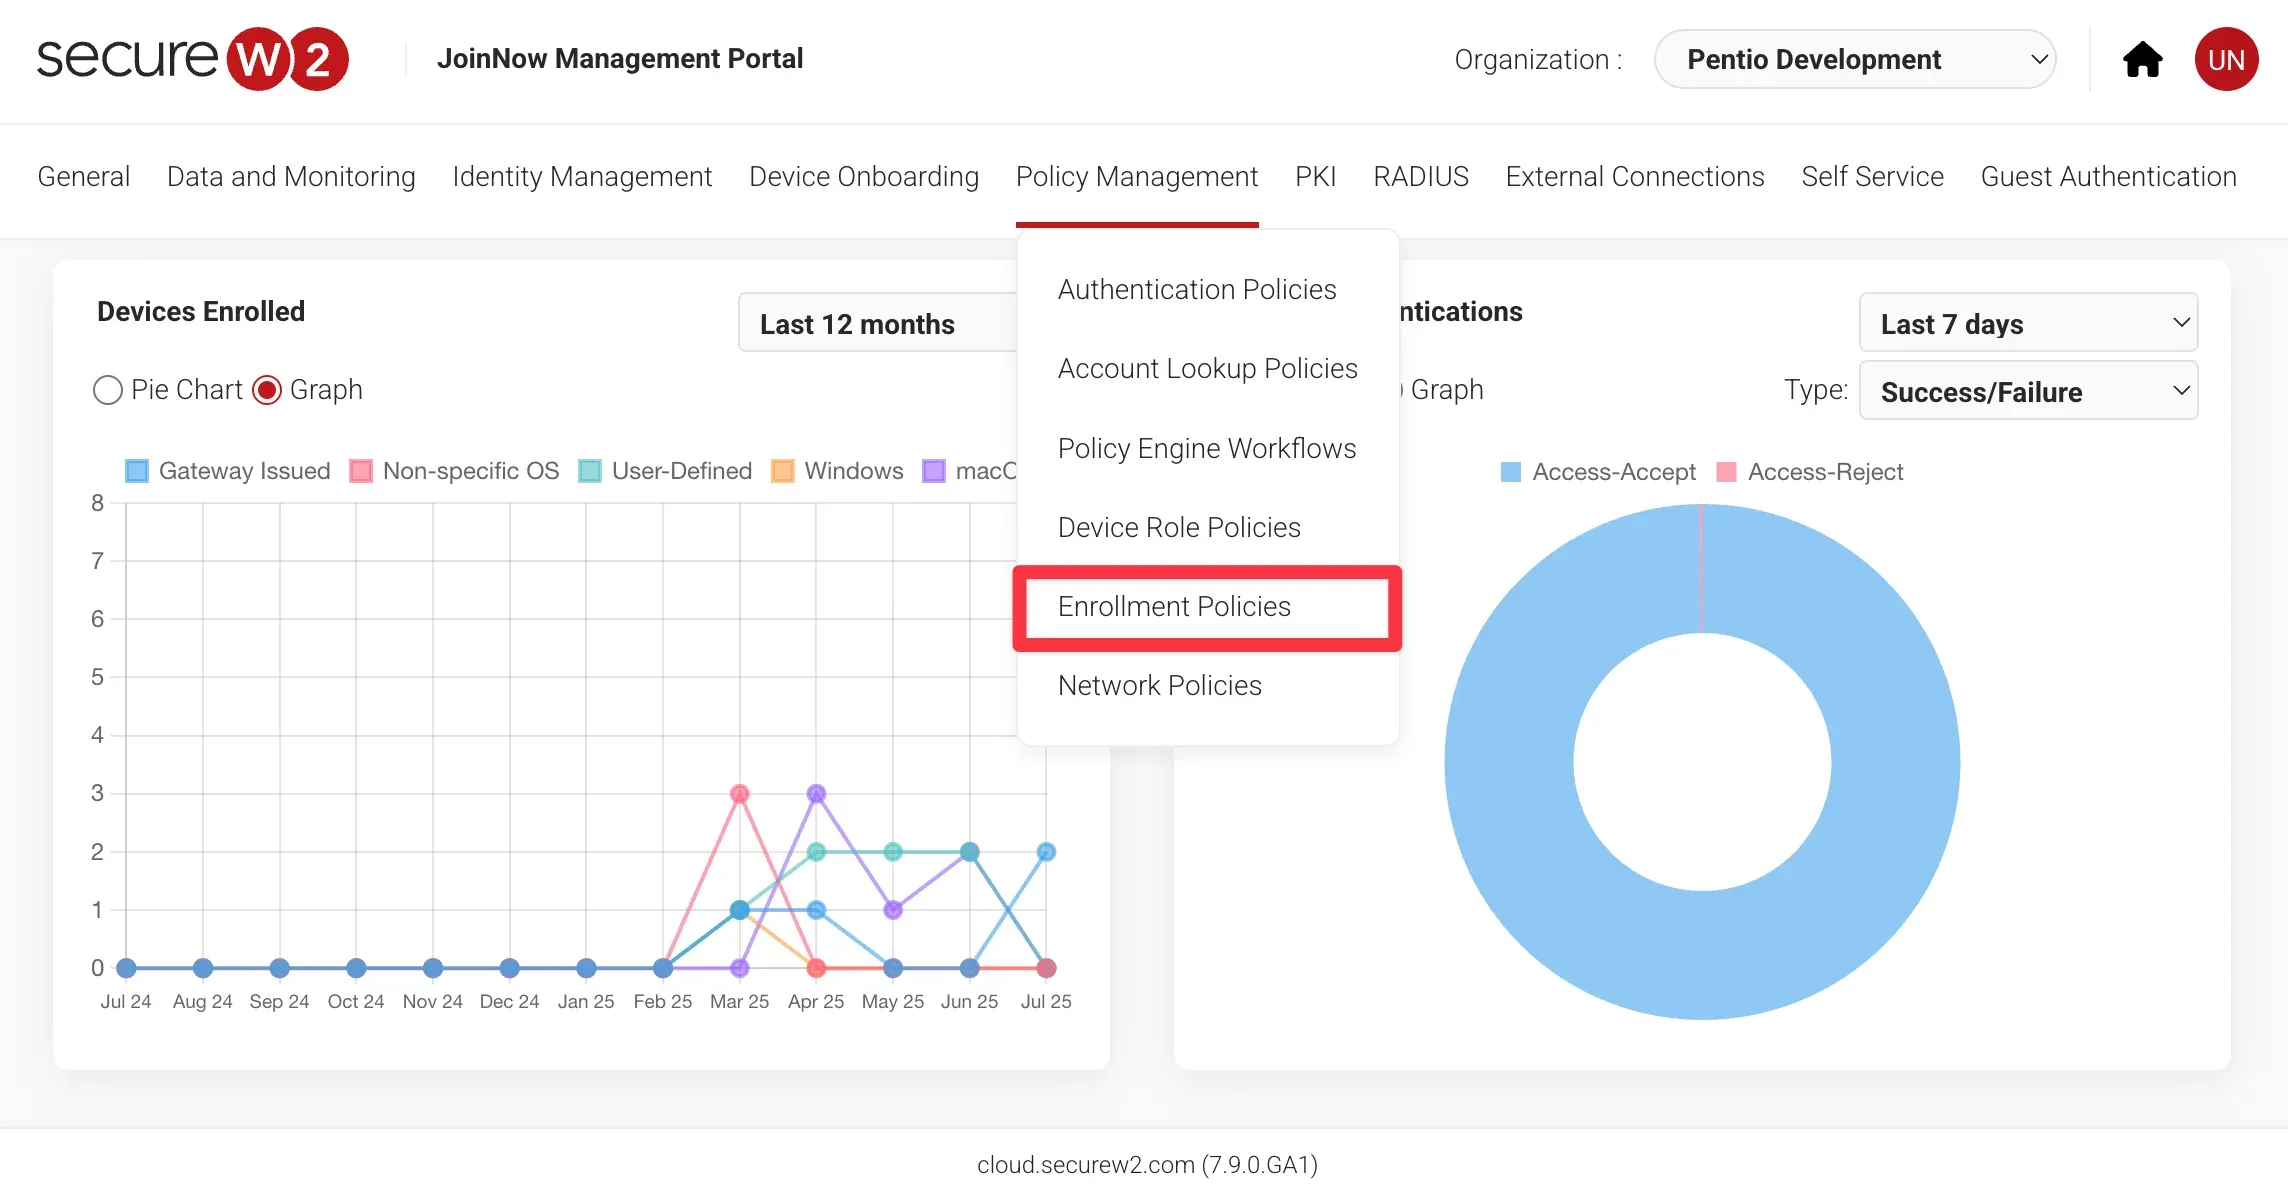This screenshot has height=1189, width=2288.
Task: Click the Authentication Policies link
Action: pos(1197,290)
